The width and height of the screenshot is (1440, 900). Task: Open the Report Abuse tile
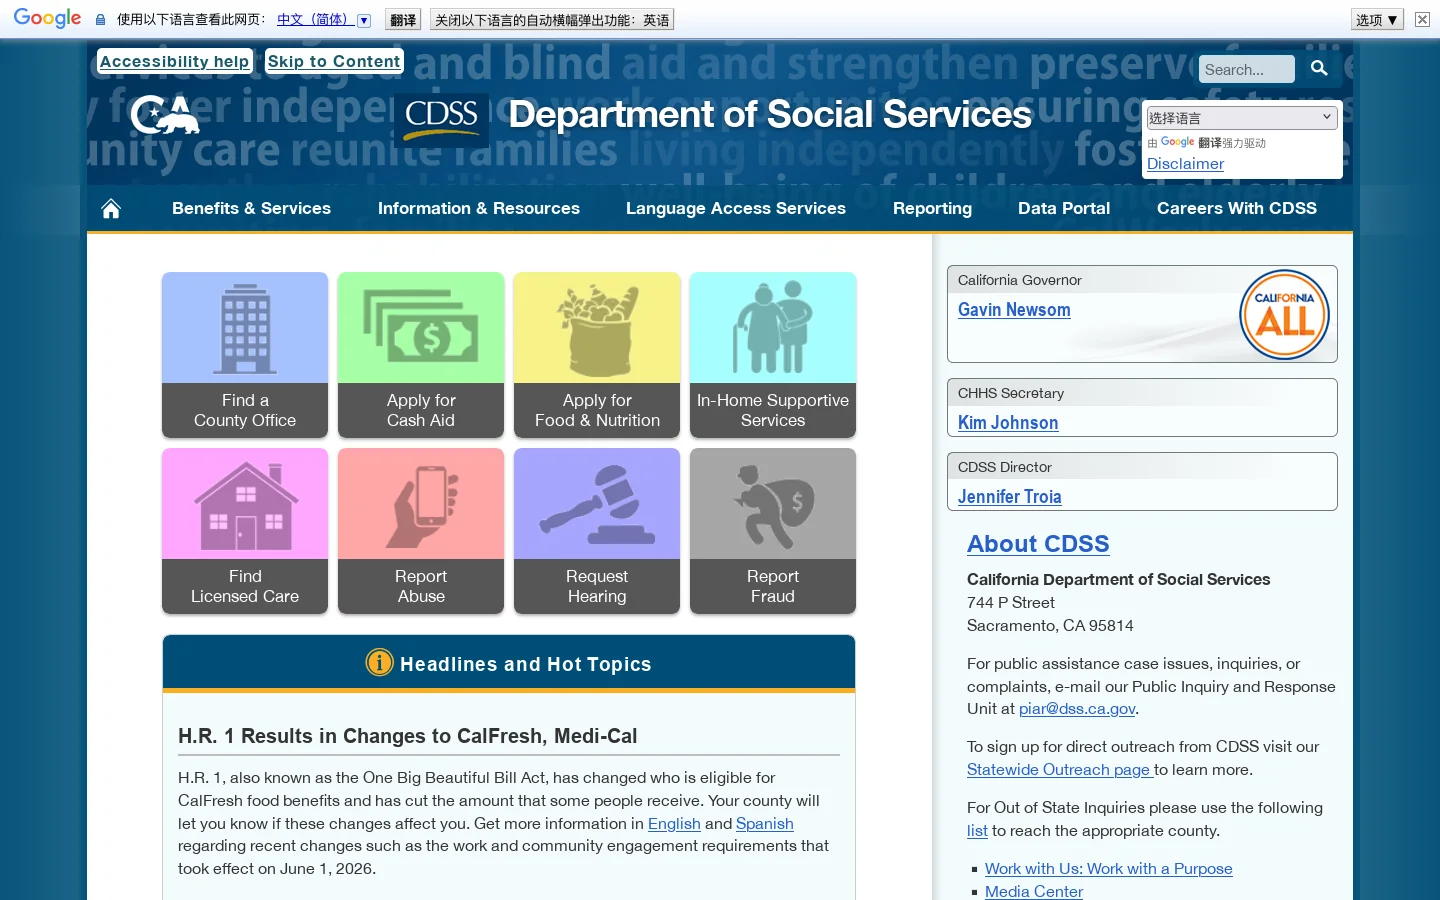coord(421,531)
